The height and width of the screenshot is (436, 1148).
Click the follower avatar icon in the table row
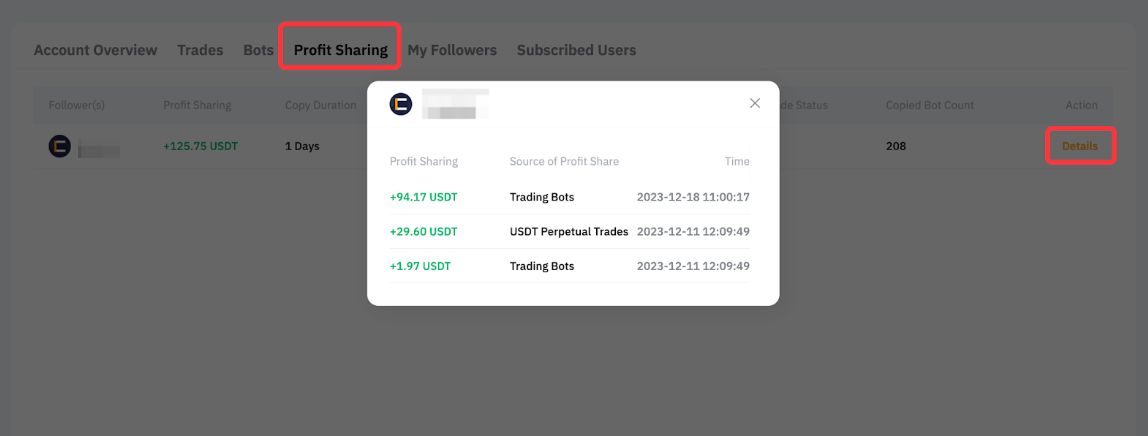tap(60, 146)
